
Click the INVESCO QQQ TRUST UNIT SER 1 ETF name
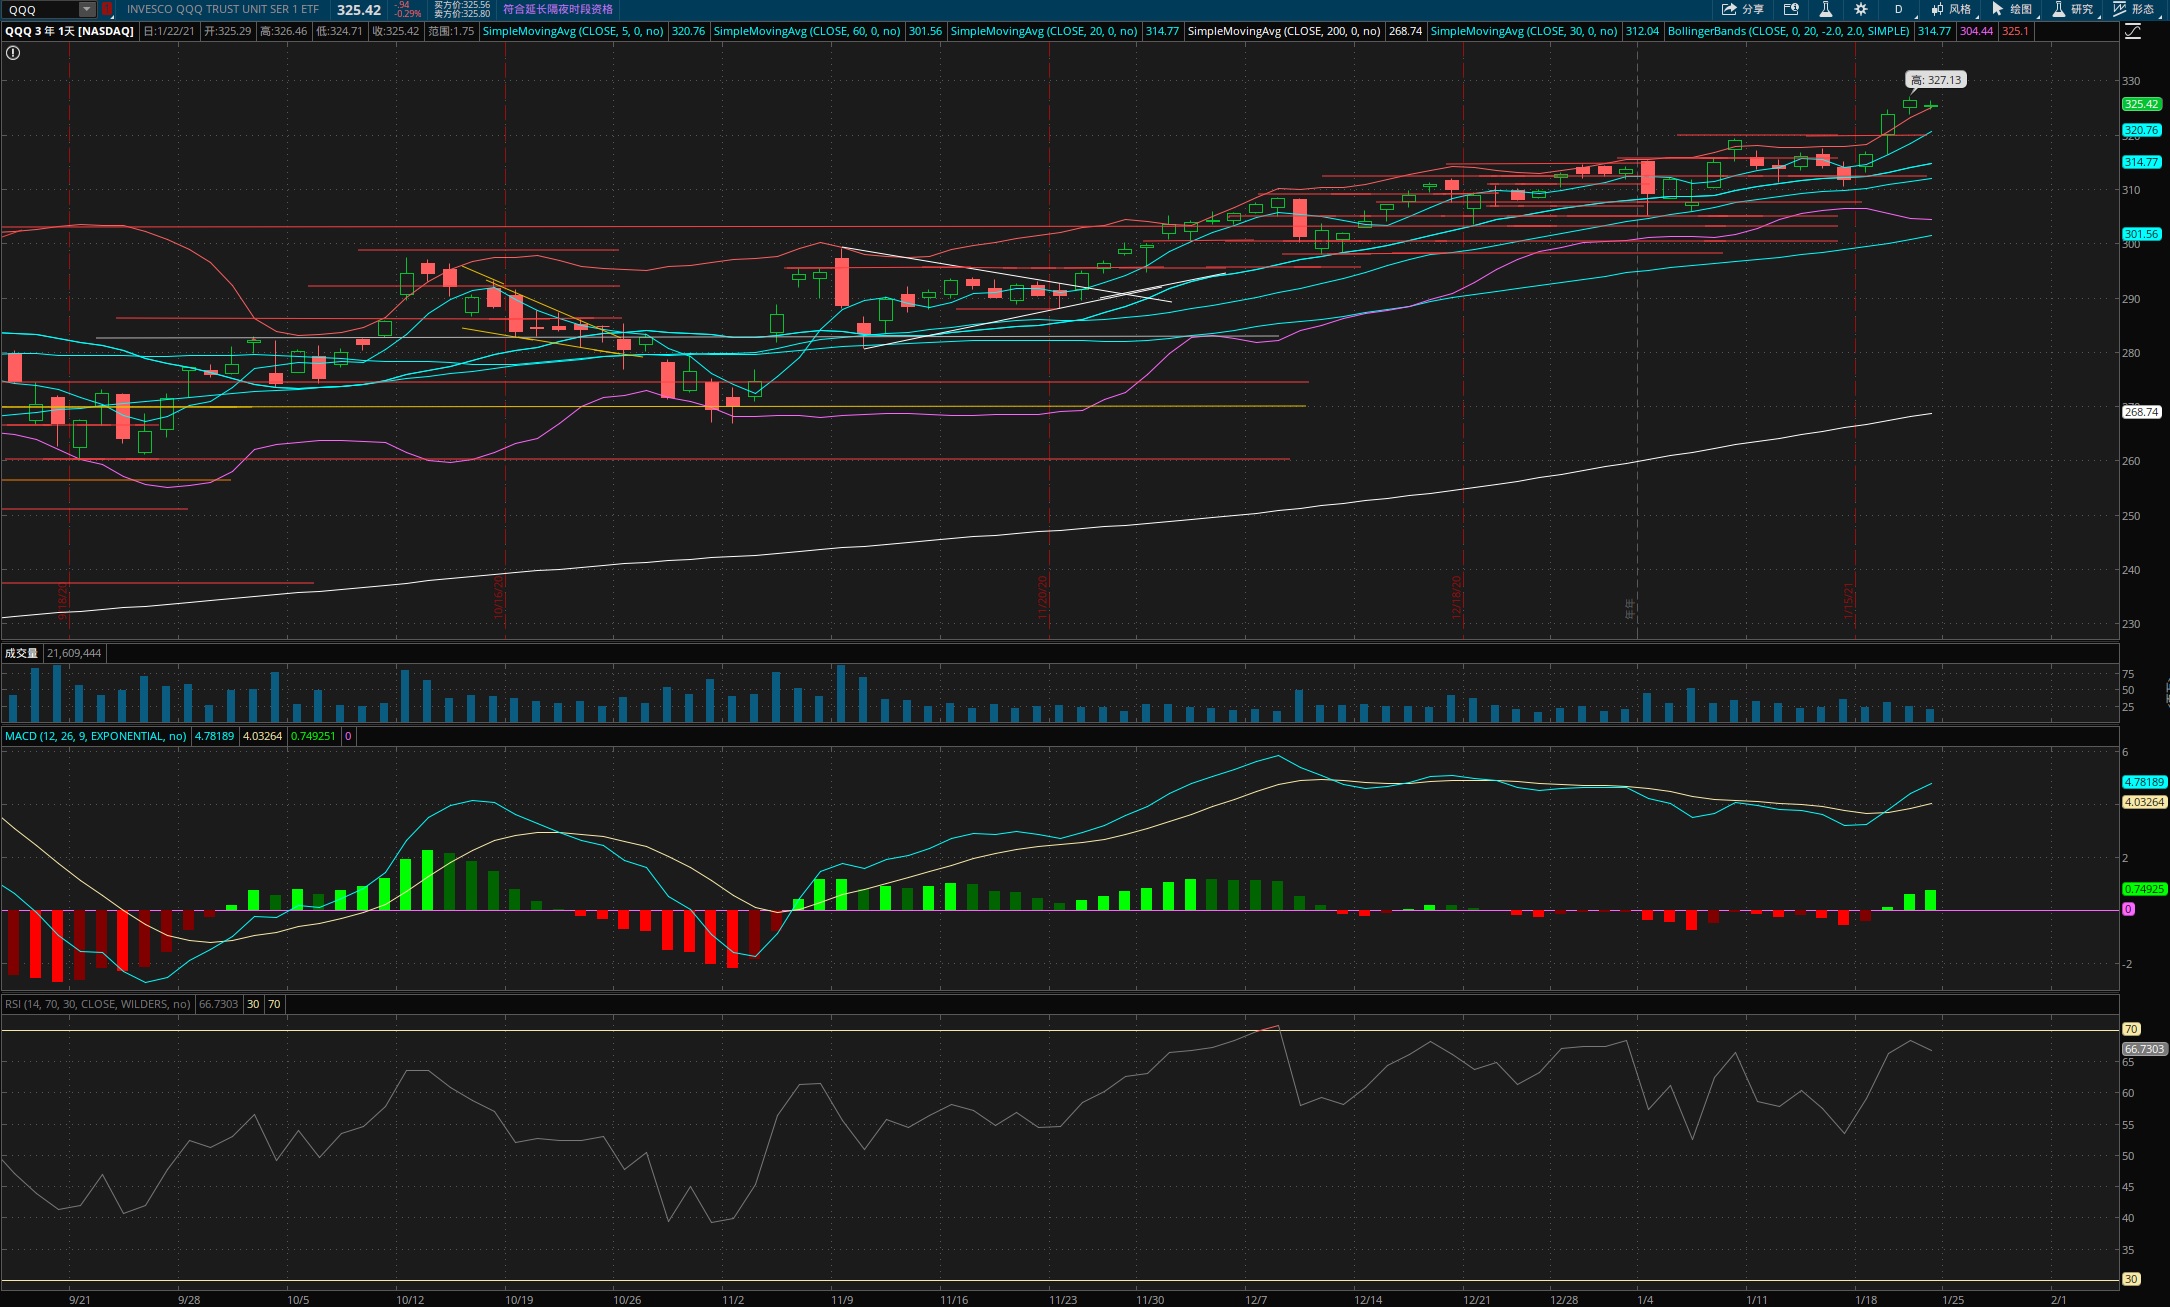pos(223,9)
